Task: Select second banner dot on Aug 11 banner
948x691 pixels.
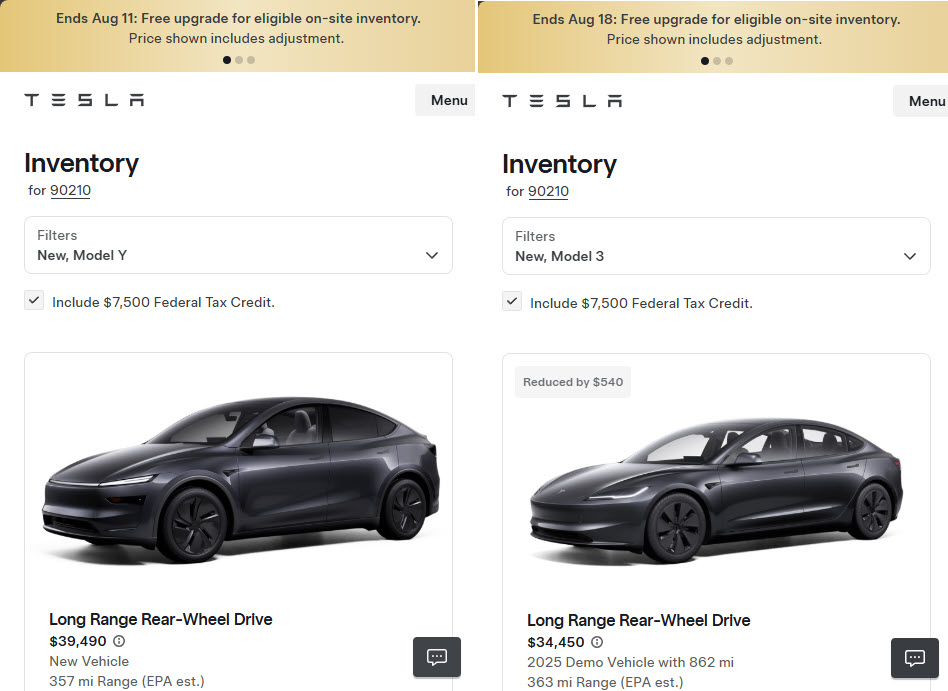Action: [x=239, y=60]
